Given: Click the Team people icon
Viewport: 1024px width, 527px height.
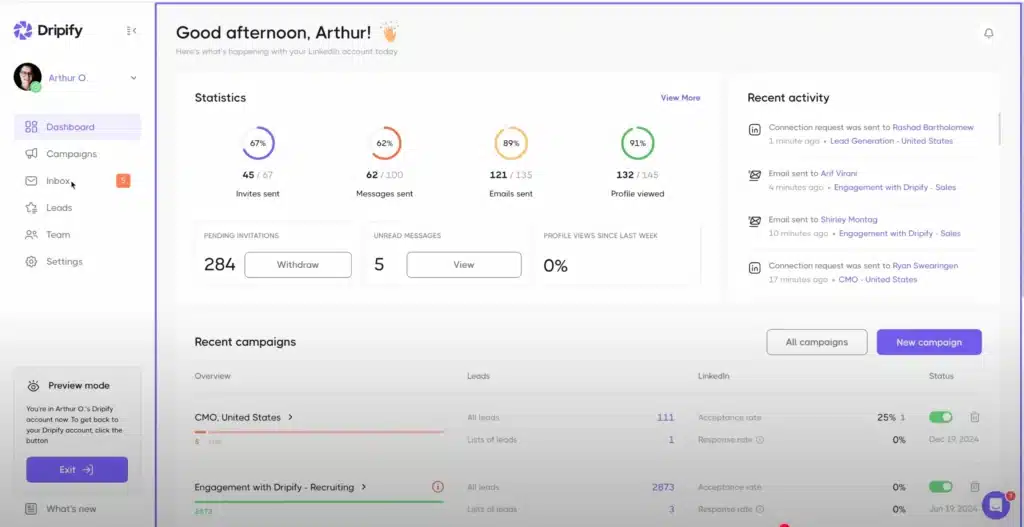Looking at the screenshot, I should tap(31, 234).
